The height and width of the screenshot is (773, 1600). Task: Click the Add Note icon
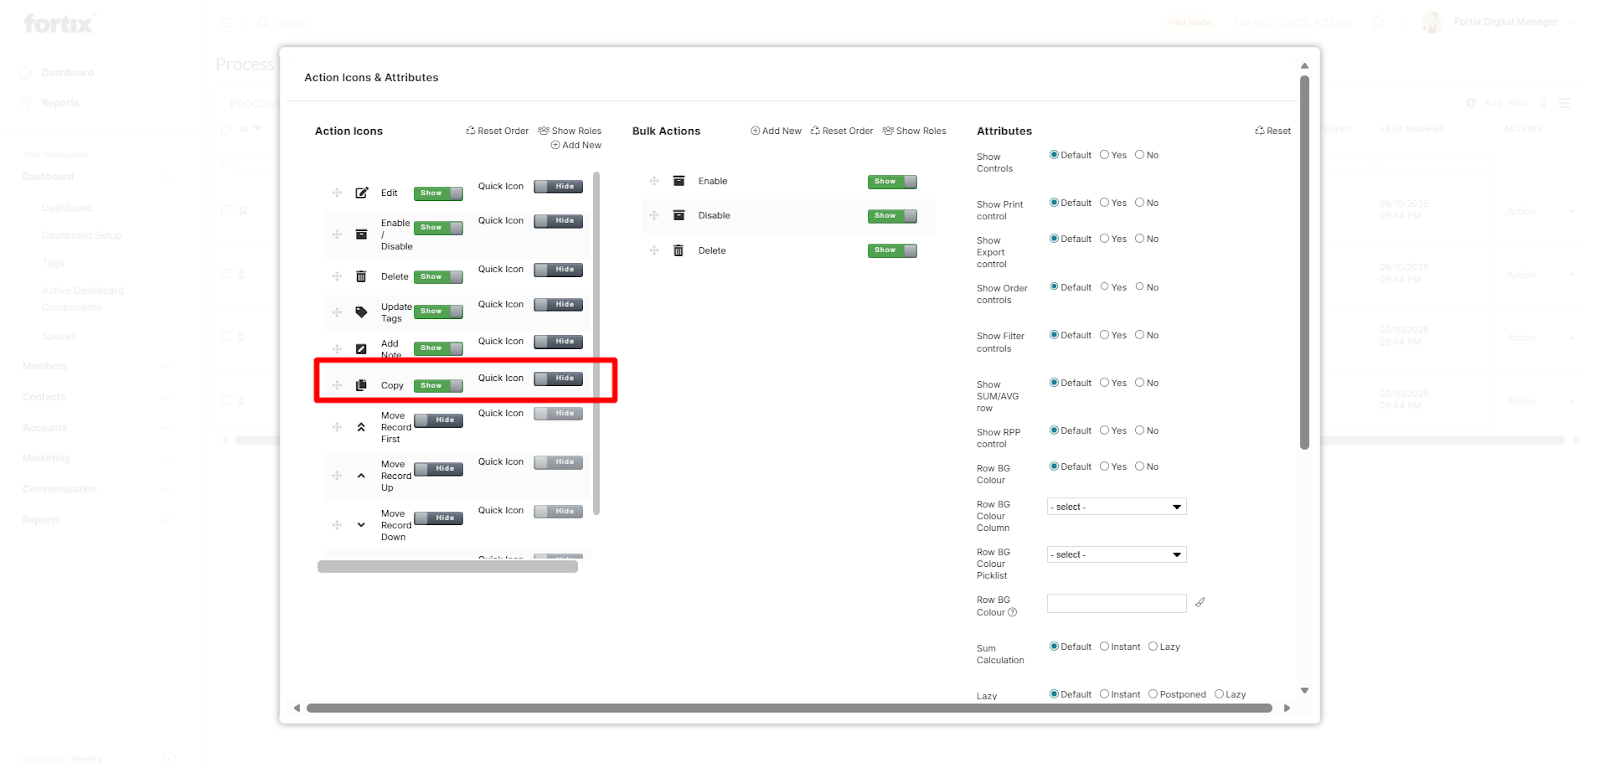(x=361, y=349)
